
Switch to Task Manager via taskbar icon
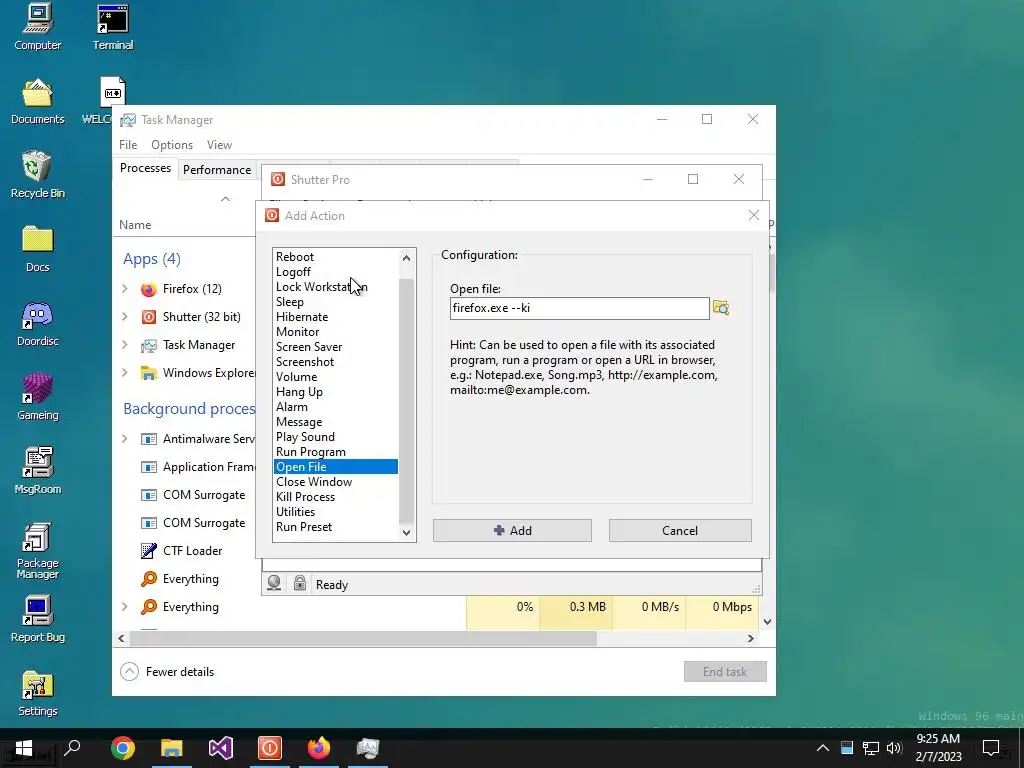point(368,748)
